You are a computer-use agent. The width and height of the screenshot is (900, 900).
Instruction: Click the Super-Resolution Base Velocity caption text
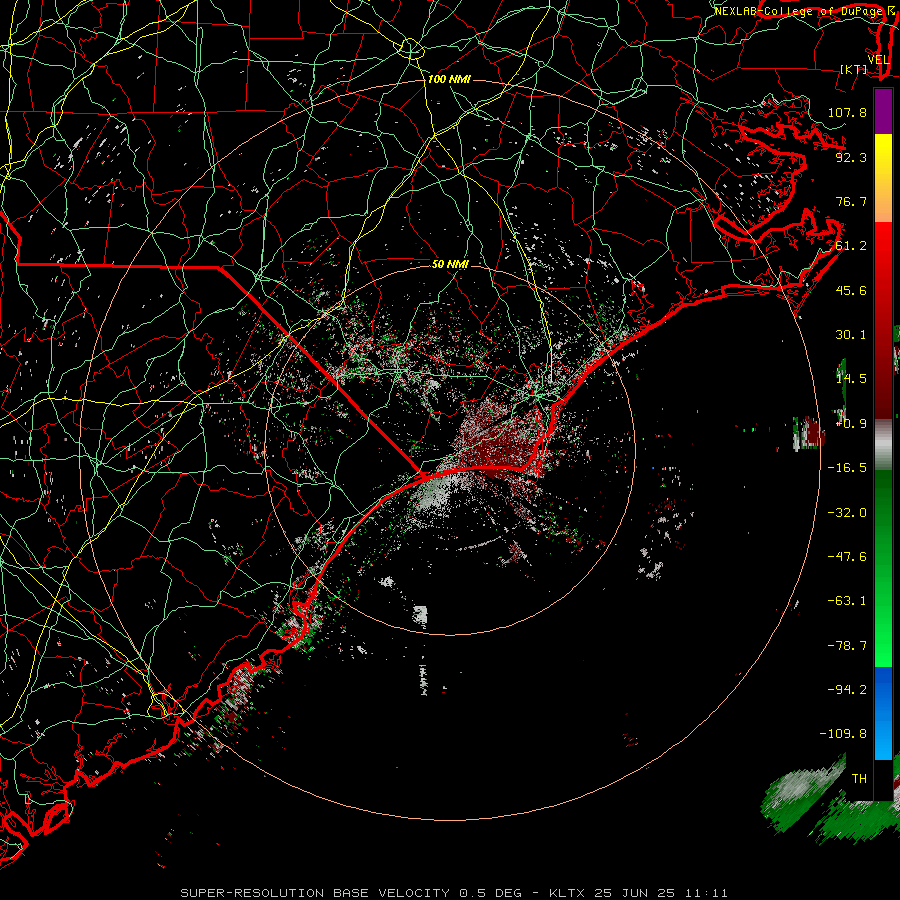(x=454, y=893)
